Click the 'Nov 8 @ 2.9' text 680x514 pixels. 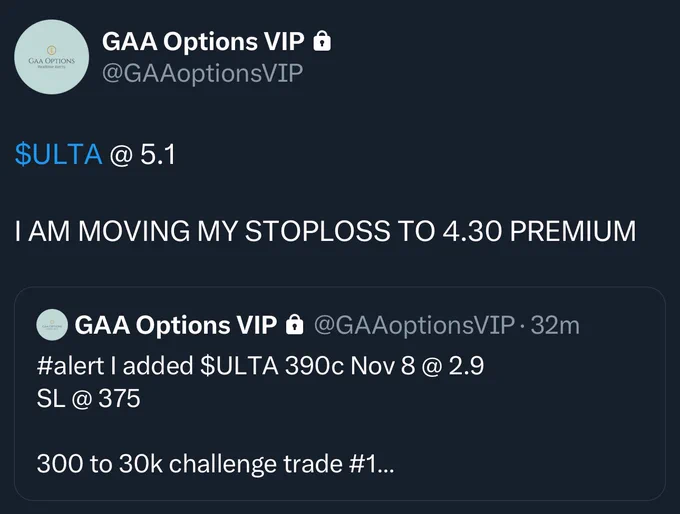click(x=417, y=366)
